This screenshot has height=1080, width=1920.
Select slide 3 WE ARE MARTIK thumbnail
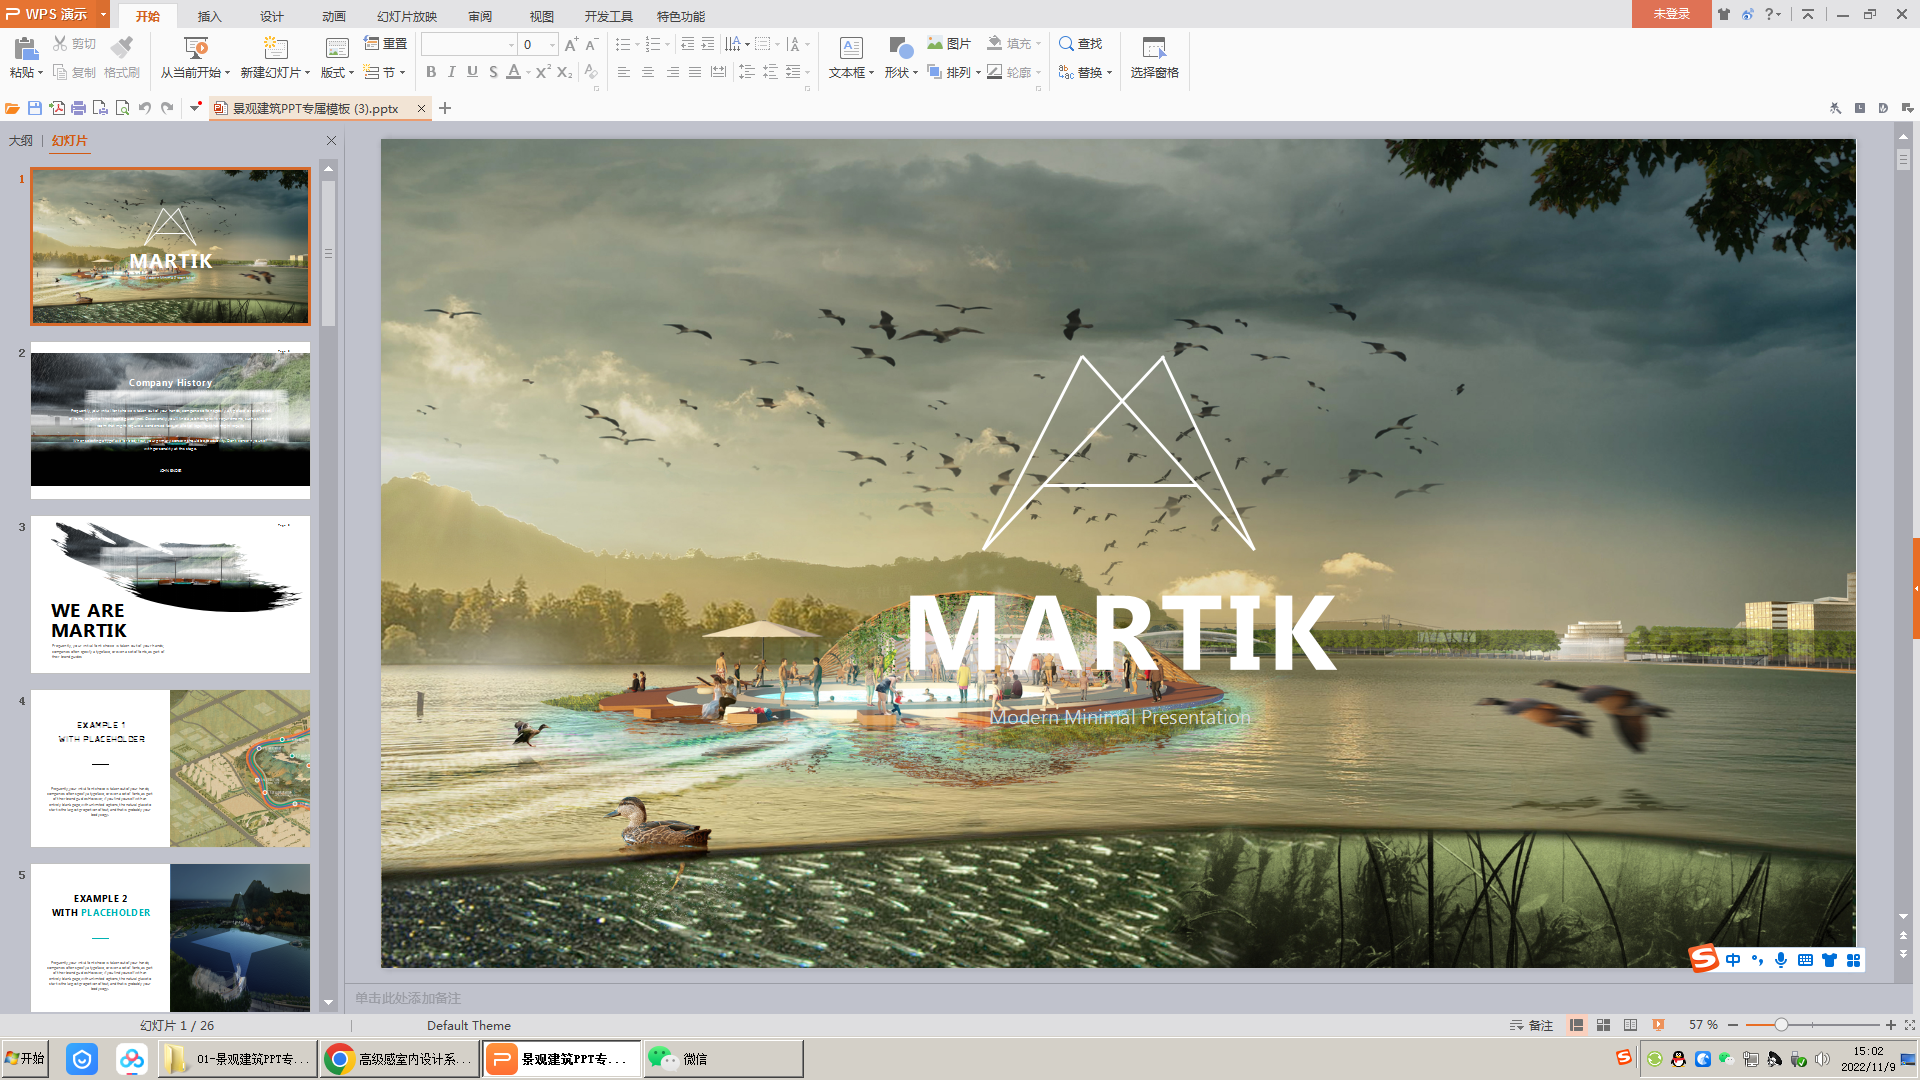[x=170, y=594]
